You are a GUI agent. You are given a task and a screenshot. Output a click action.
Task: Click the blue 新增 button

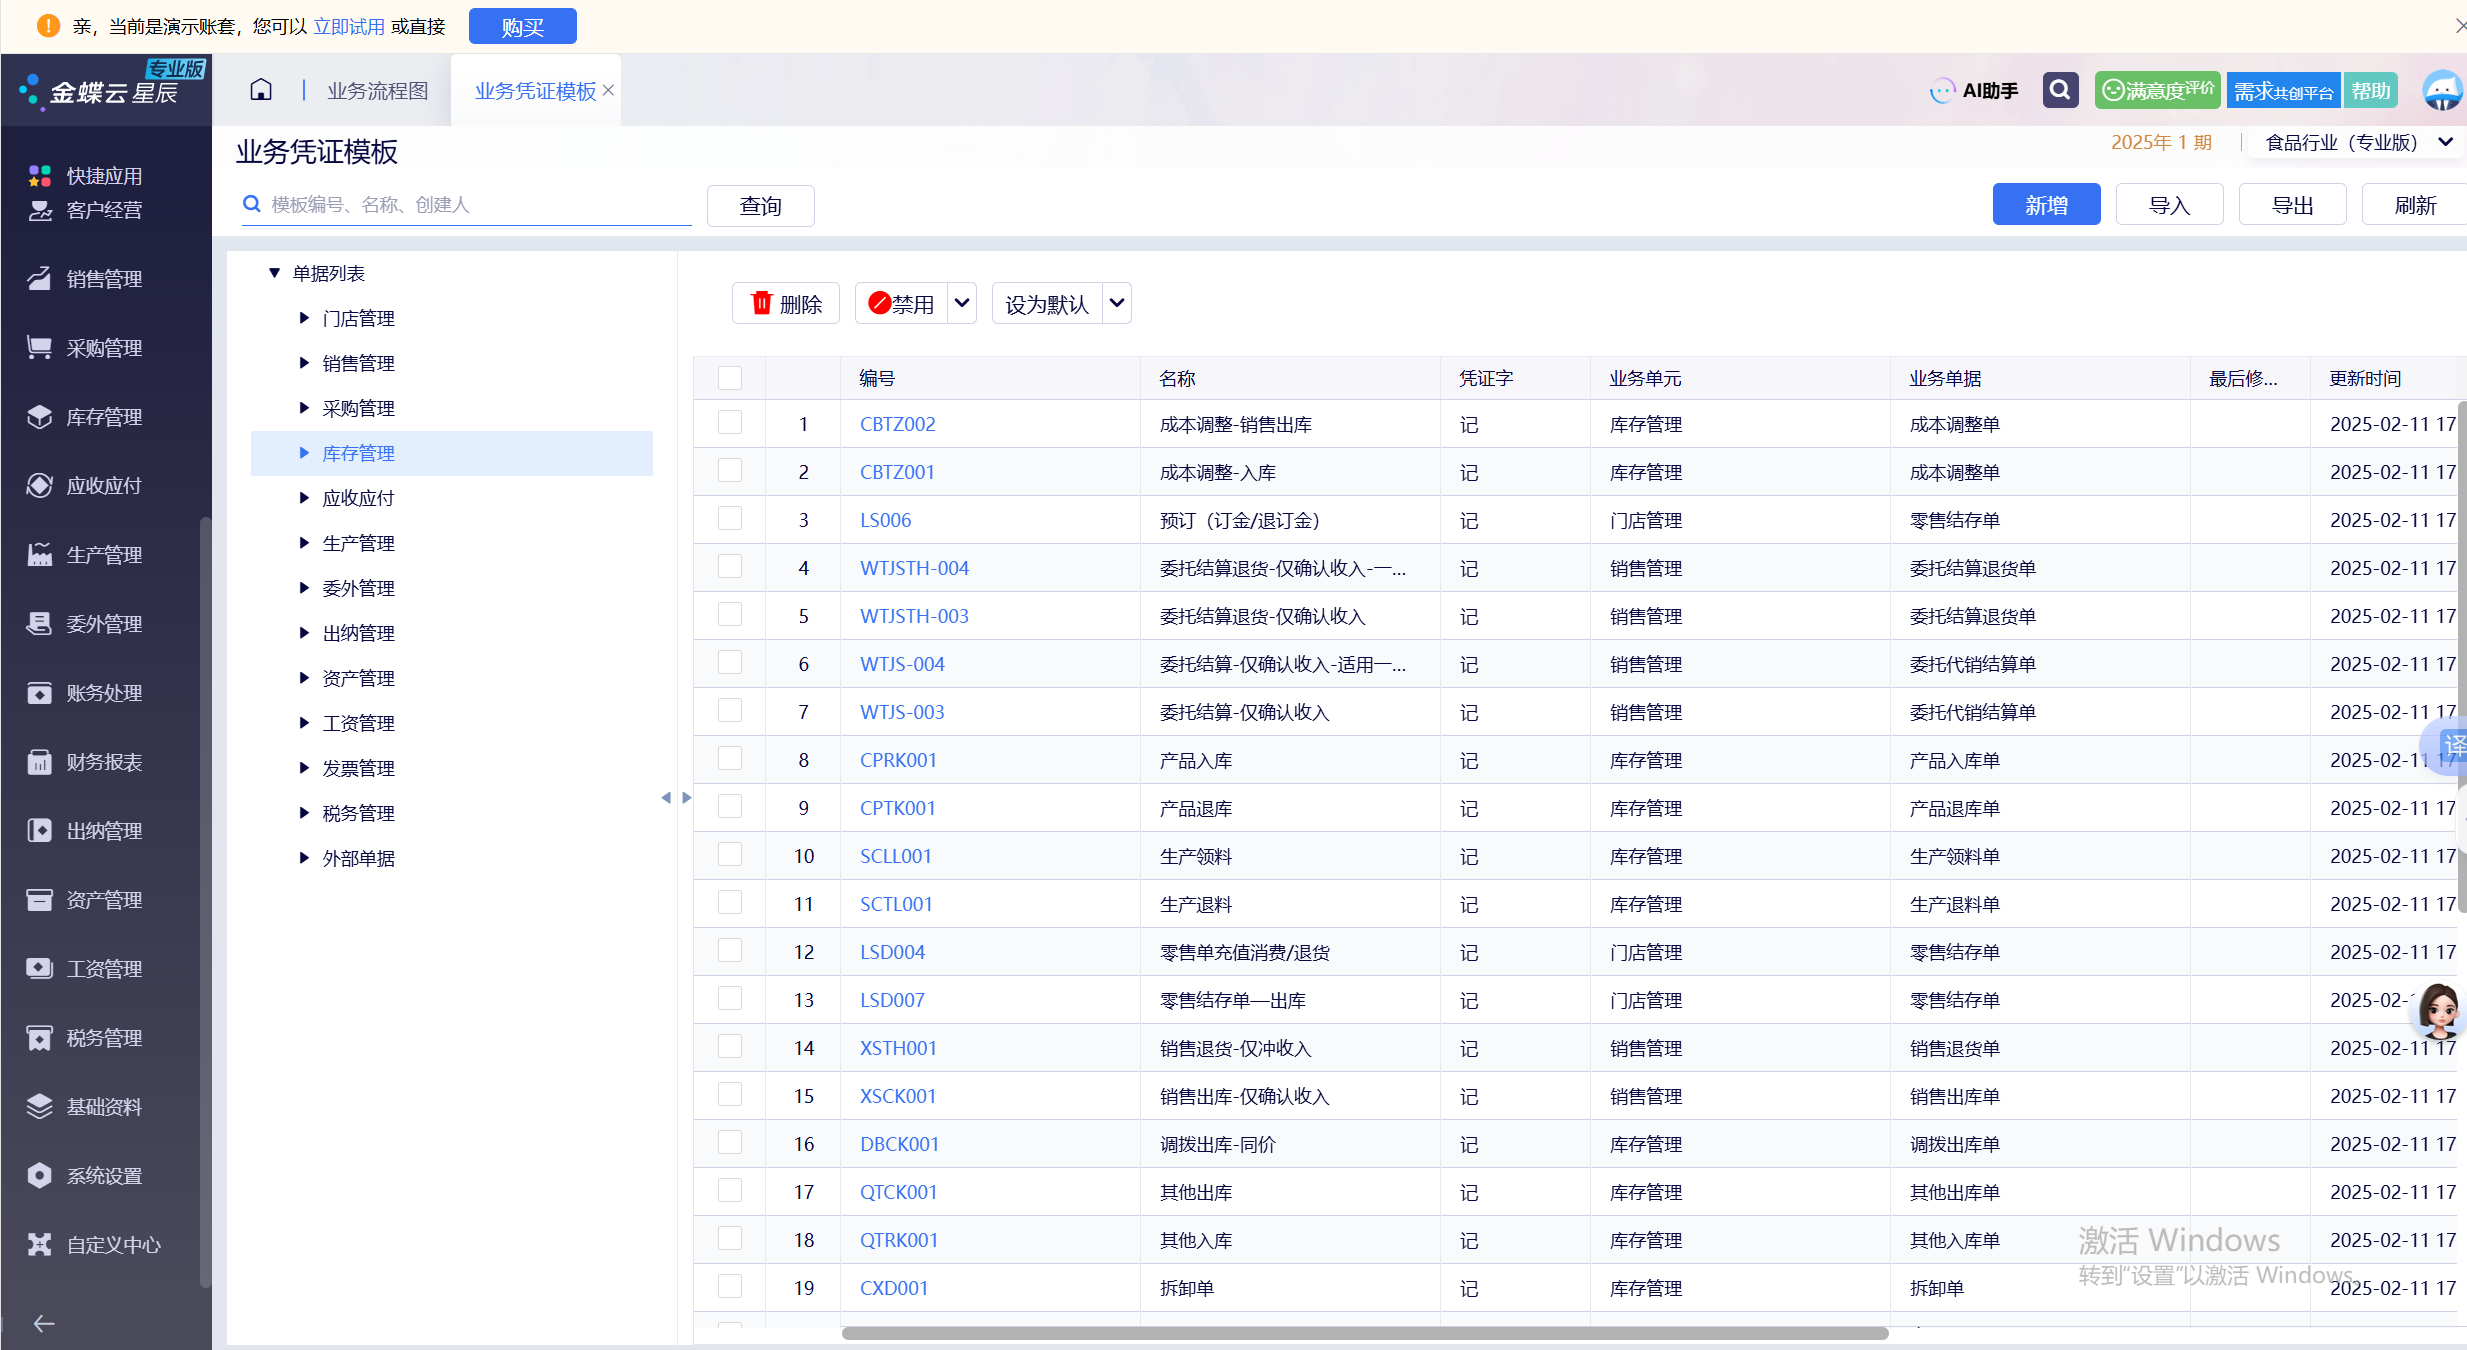point(2046,205)
